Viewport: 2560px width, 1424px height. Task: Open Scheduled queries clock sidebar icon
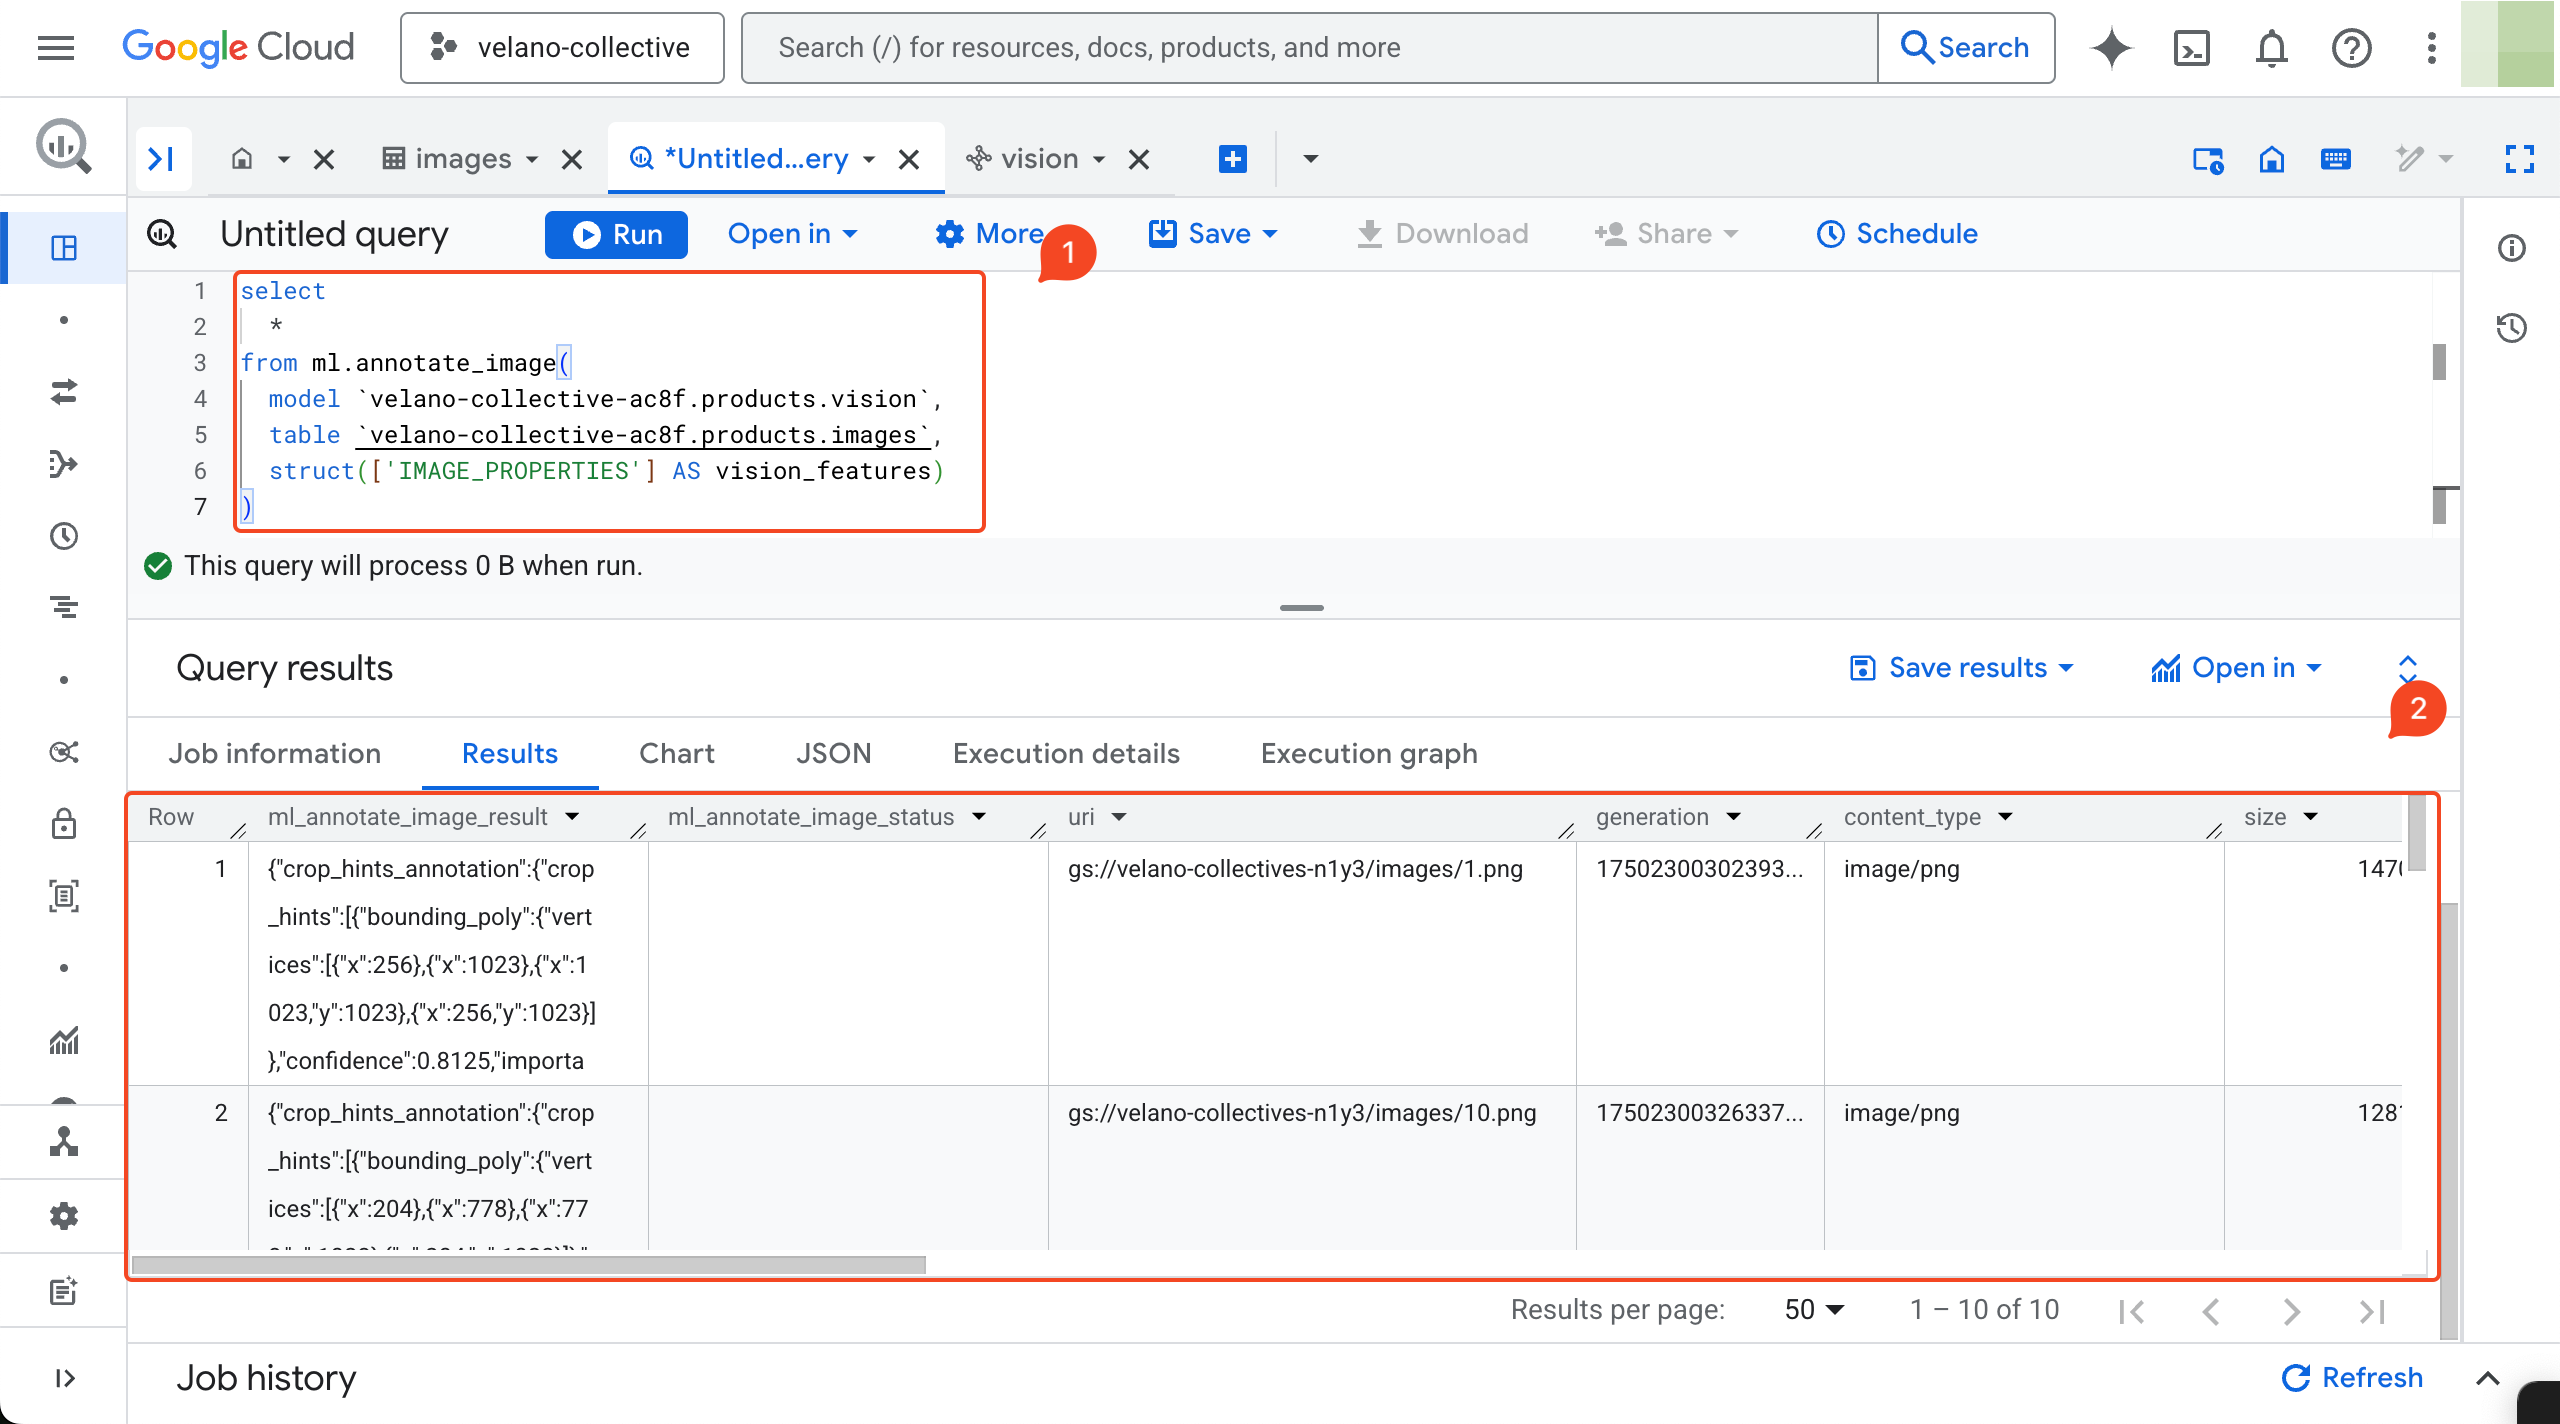click(x=64, y=536)
